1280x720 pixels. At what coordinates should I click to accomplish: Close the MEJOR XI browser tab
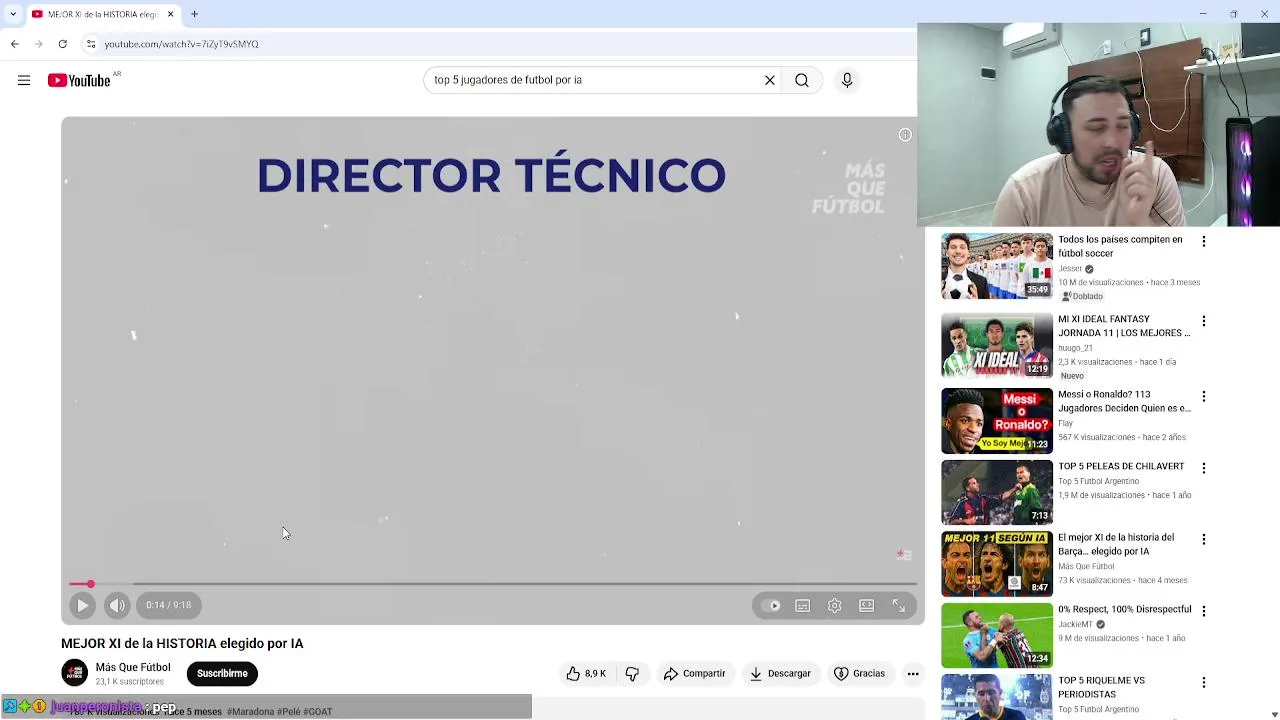point(170,14)
